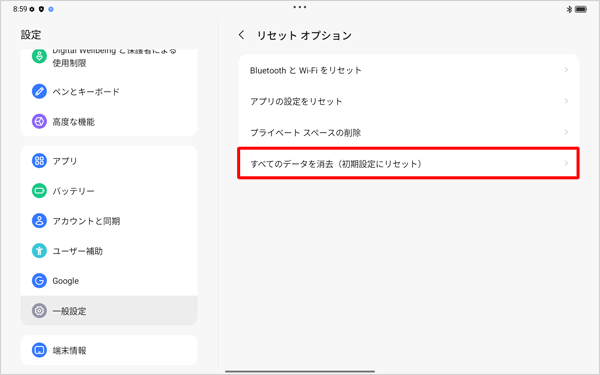Choose Bluetooth と Wi-Fi をリセット

[x=409, y=70]
